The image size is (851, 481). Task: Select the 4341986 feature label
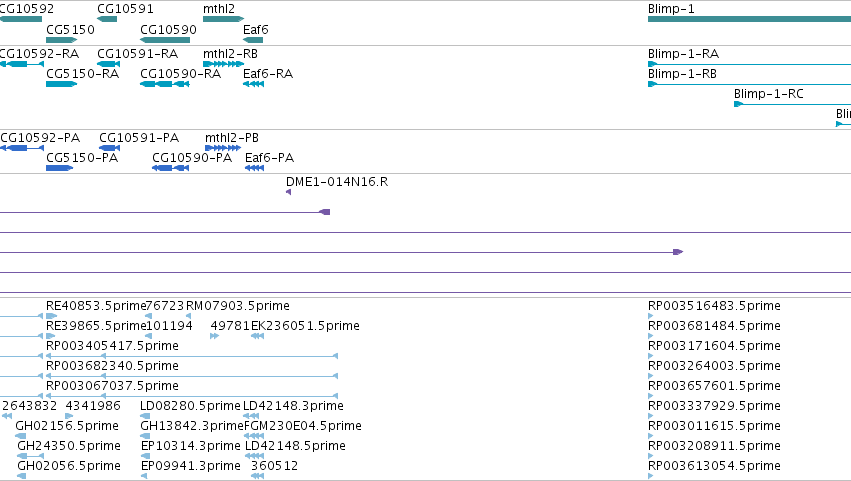(x=93, y=406)
